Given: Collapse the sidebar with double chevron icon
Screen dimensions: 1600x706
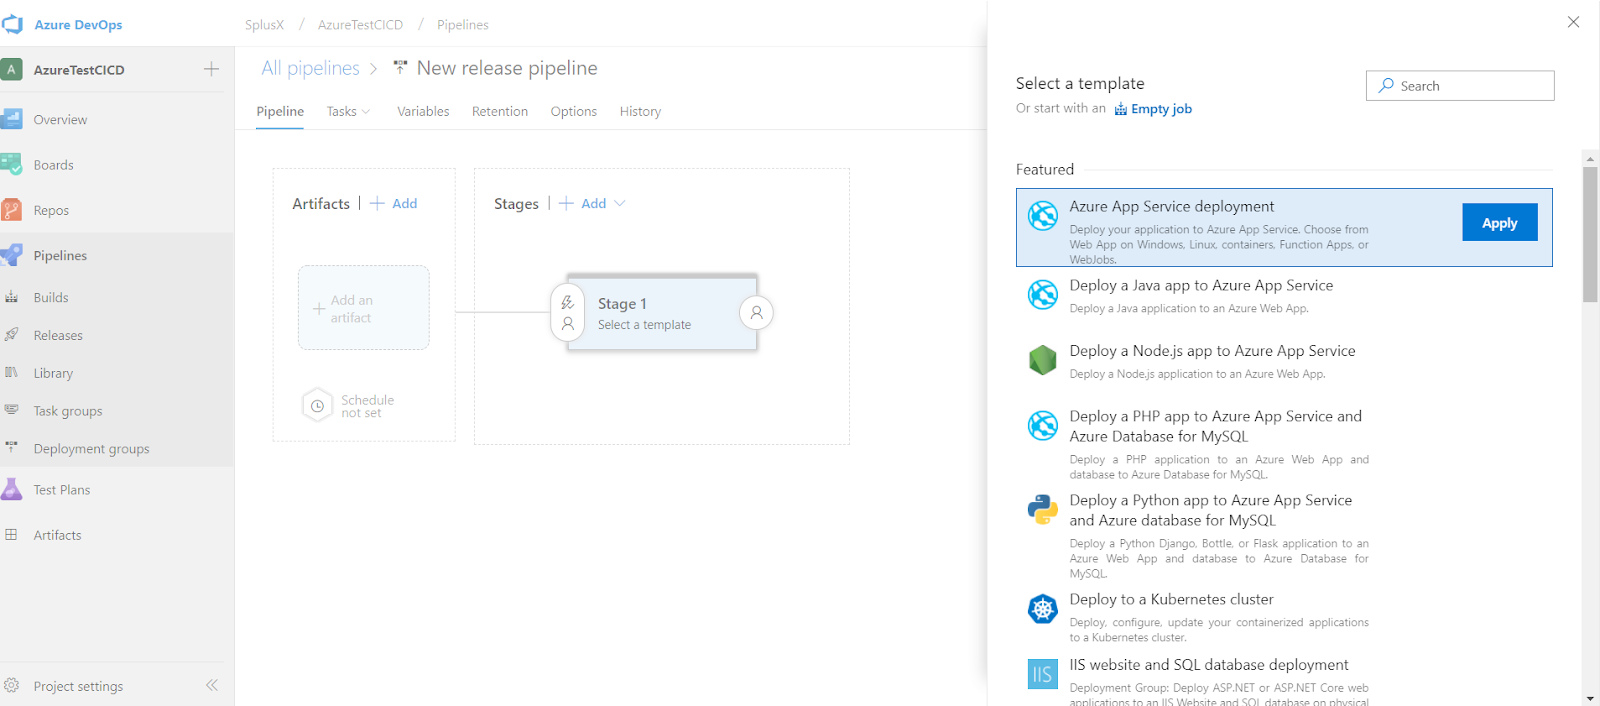Looking at the screenshot, I should [x=212, y=685].
